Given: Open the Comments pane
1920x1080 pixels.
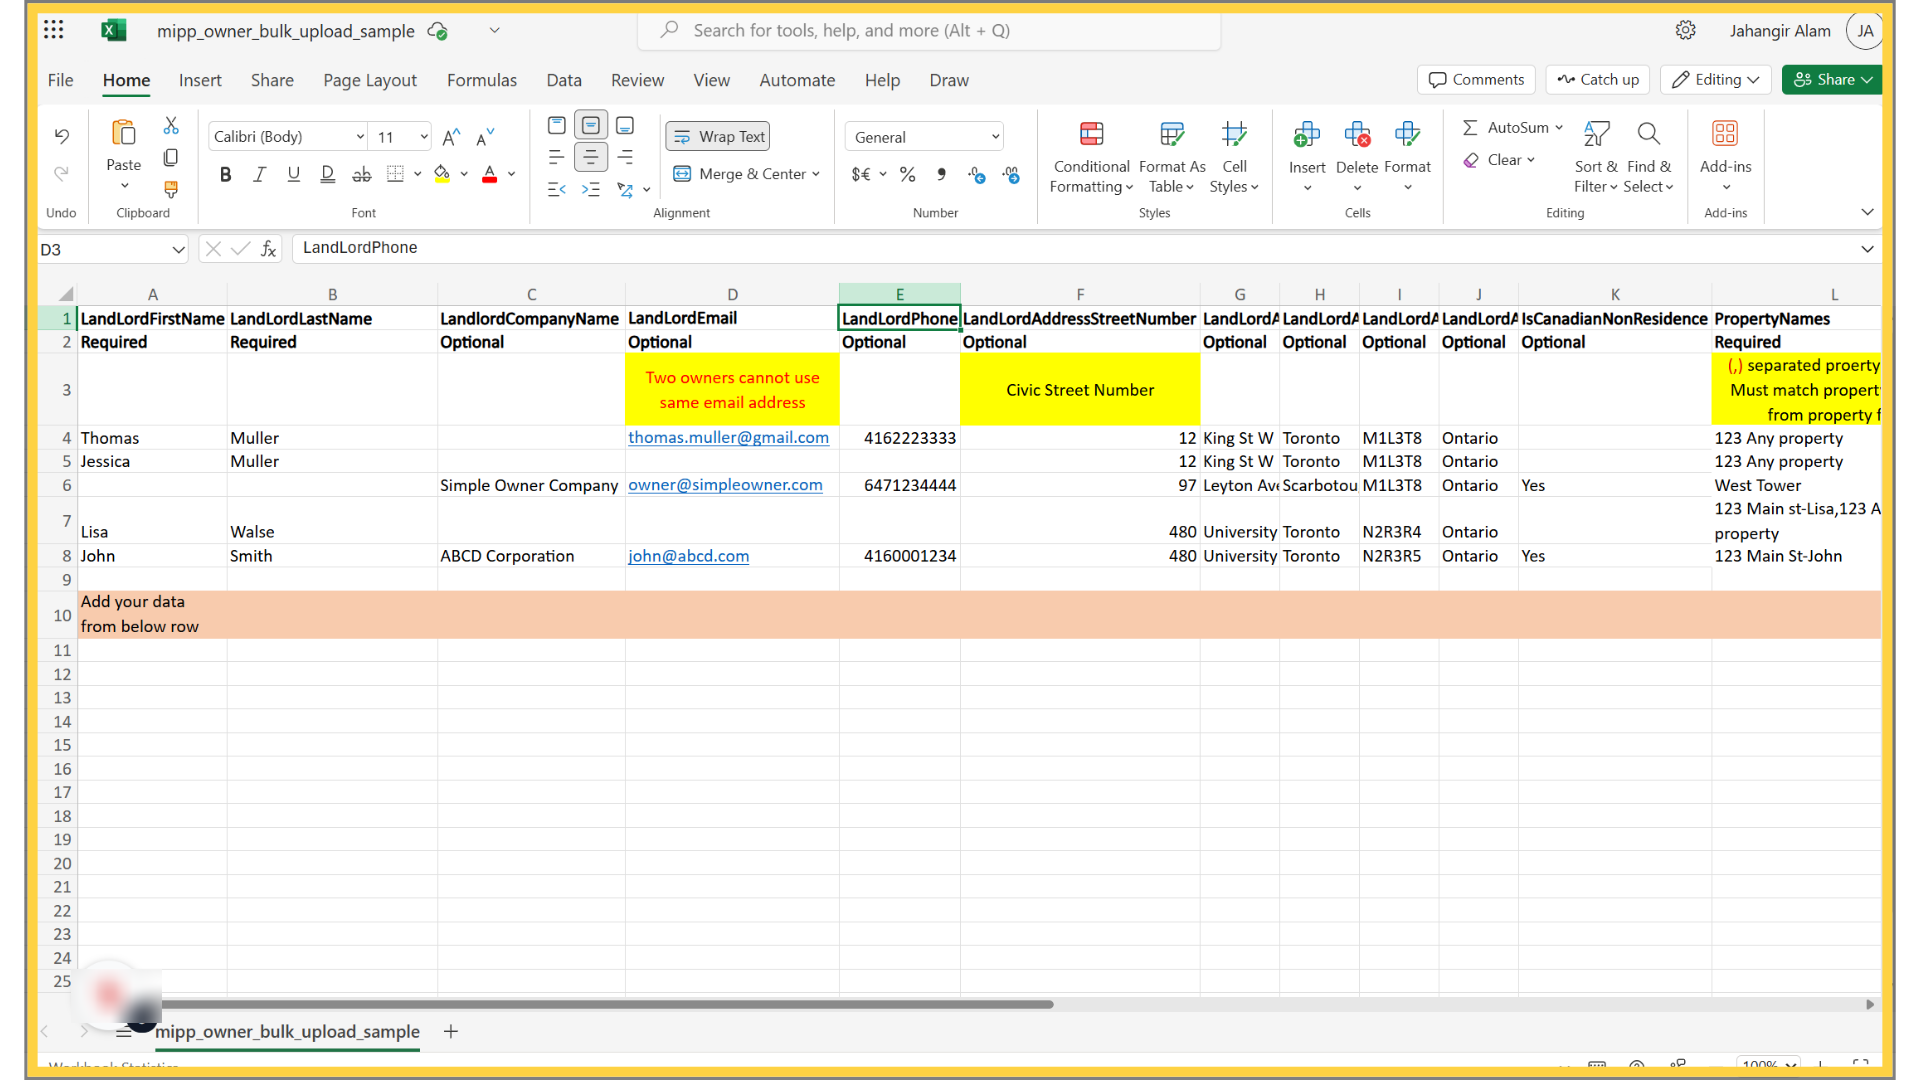Looking at the screenshot, I should [1476, 80].
